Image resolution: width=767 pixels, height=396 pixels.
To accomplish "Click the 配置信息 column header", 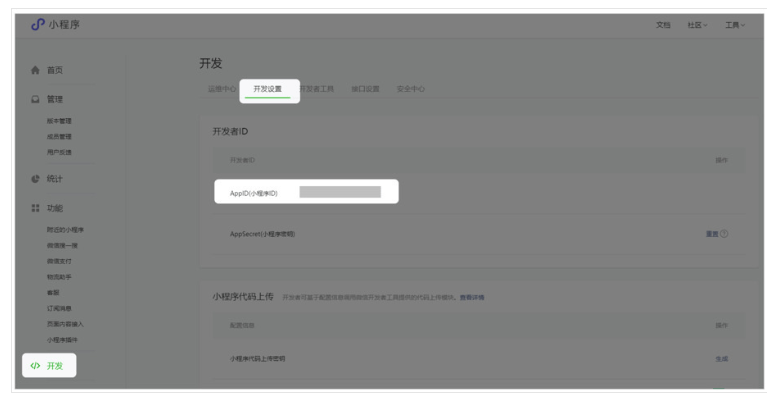I will pos(242,325).
